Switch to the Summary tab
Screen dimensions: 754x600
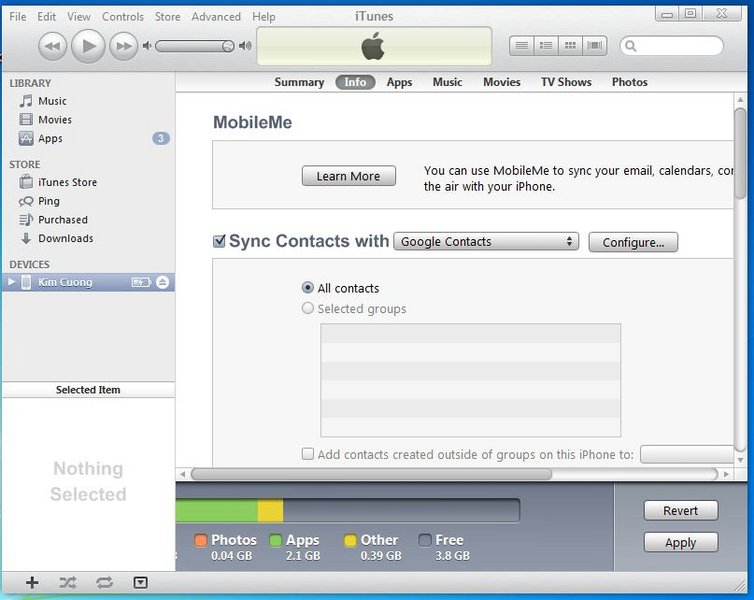(299, 82)
